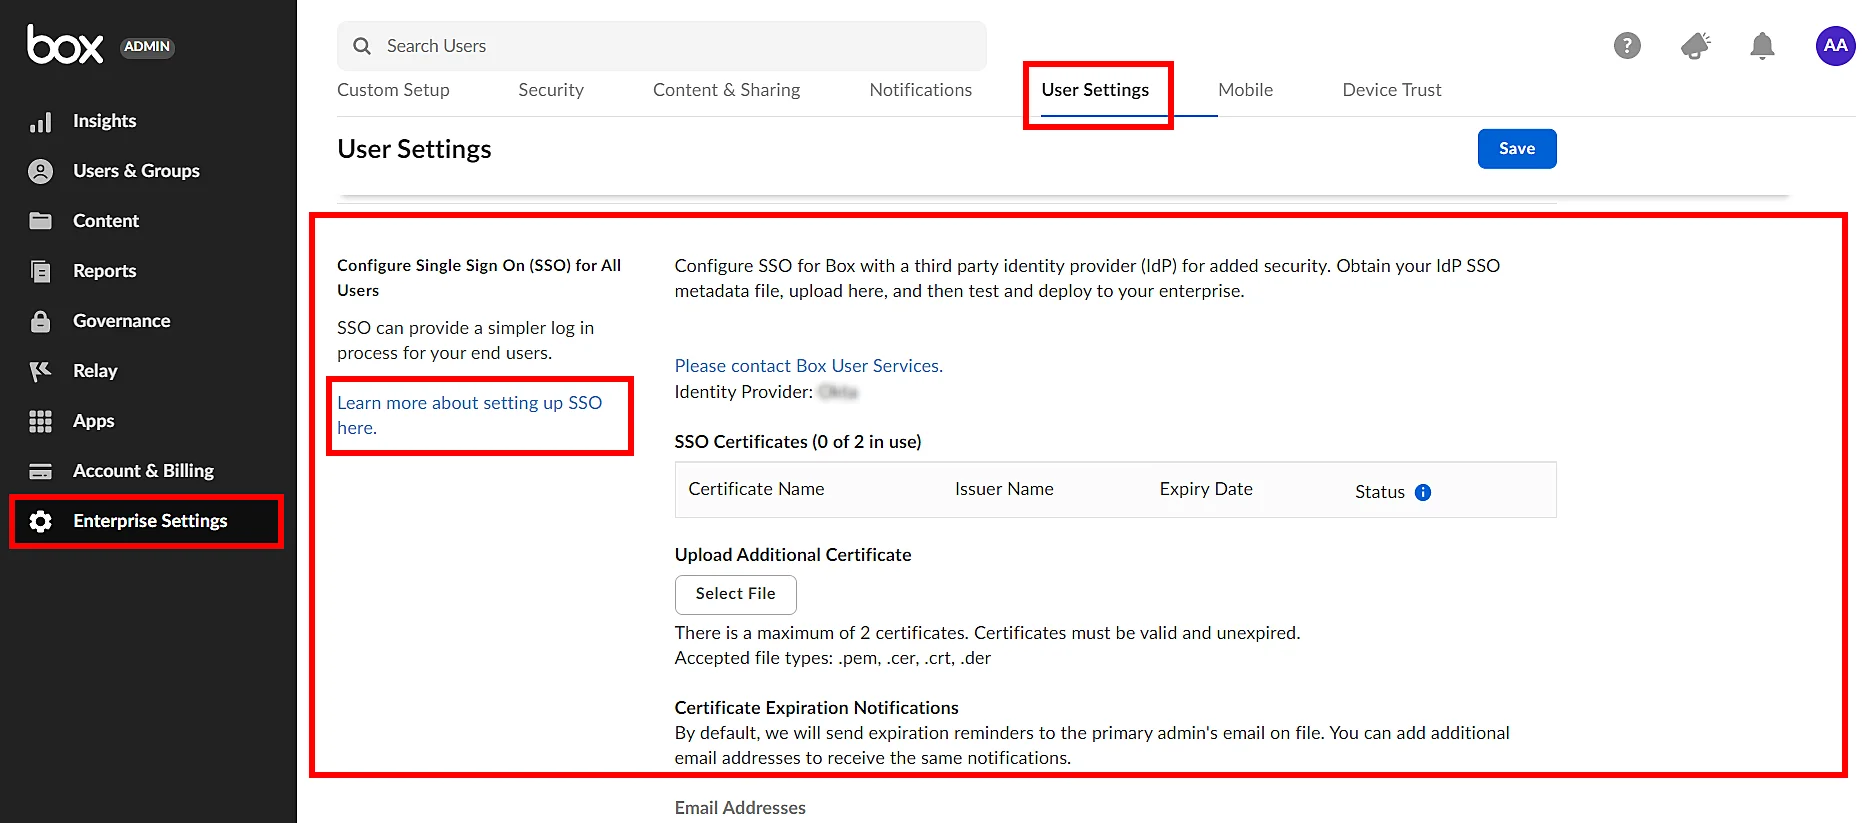Open the AA account avatar

point(1835,45)
